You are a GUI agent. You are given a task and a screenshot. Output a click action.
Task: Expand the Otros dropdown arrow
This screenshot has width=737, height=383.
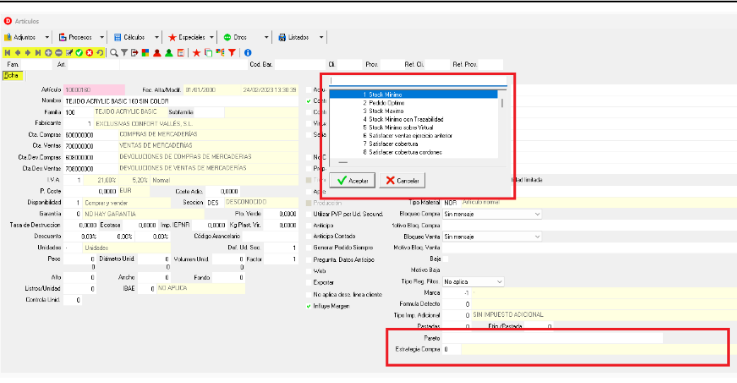click(266, 37)
